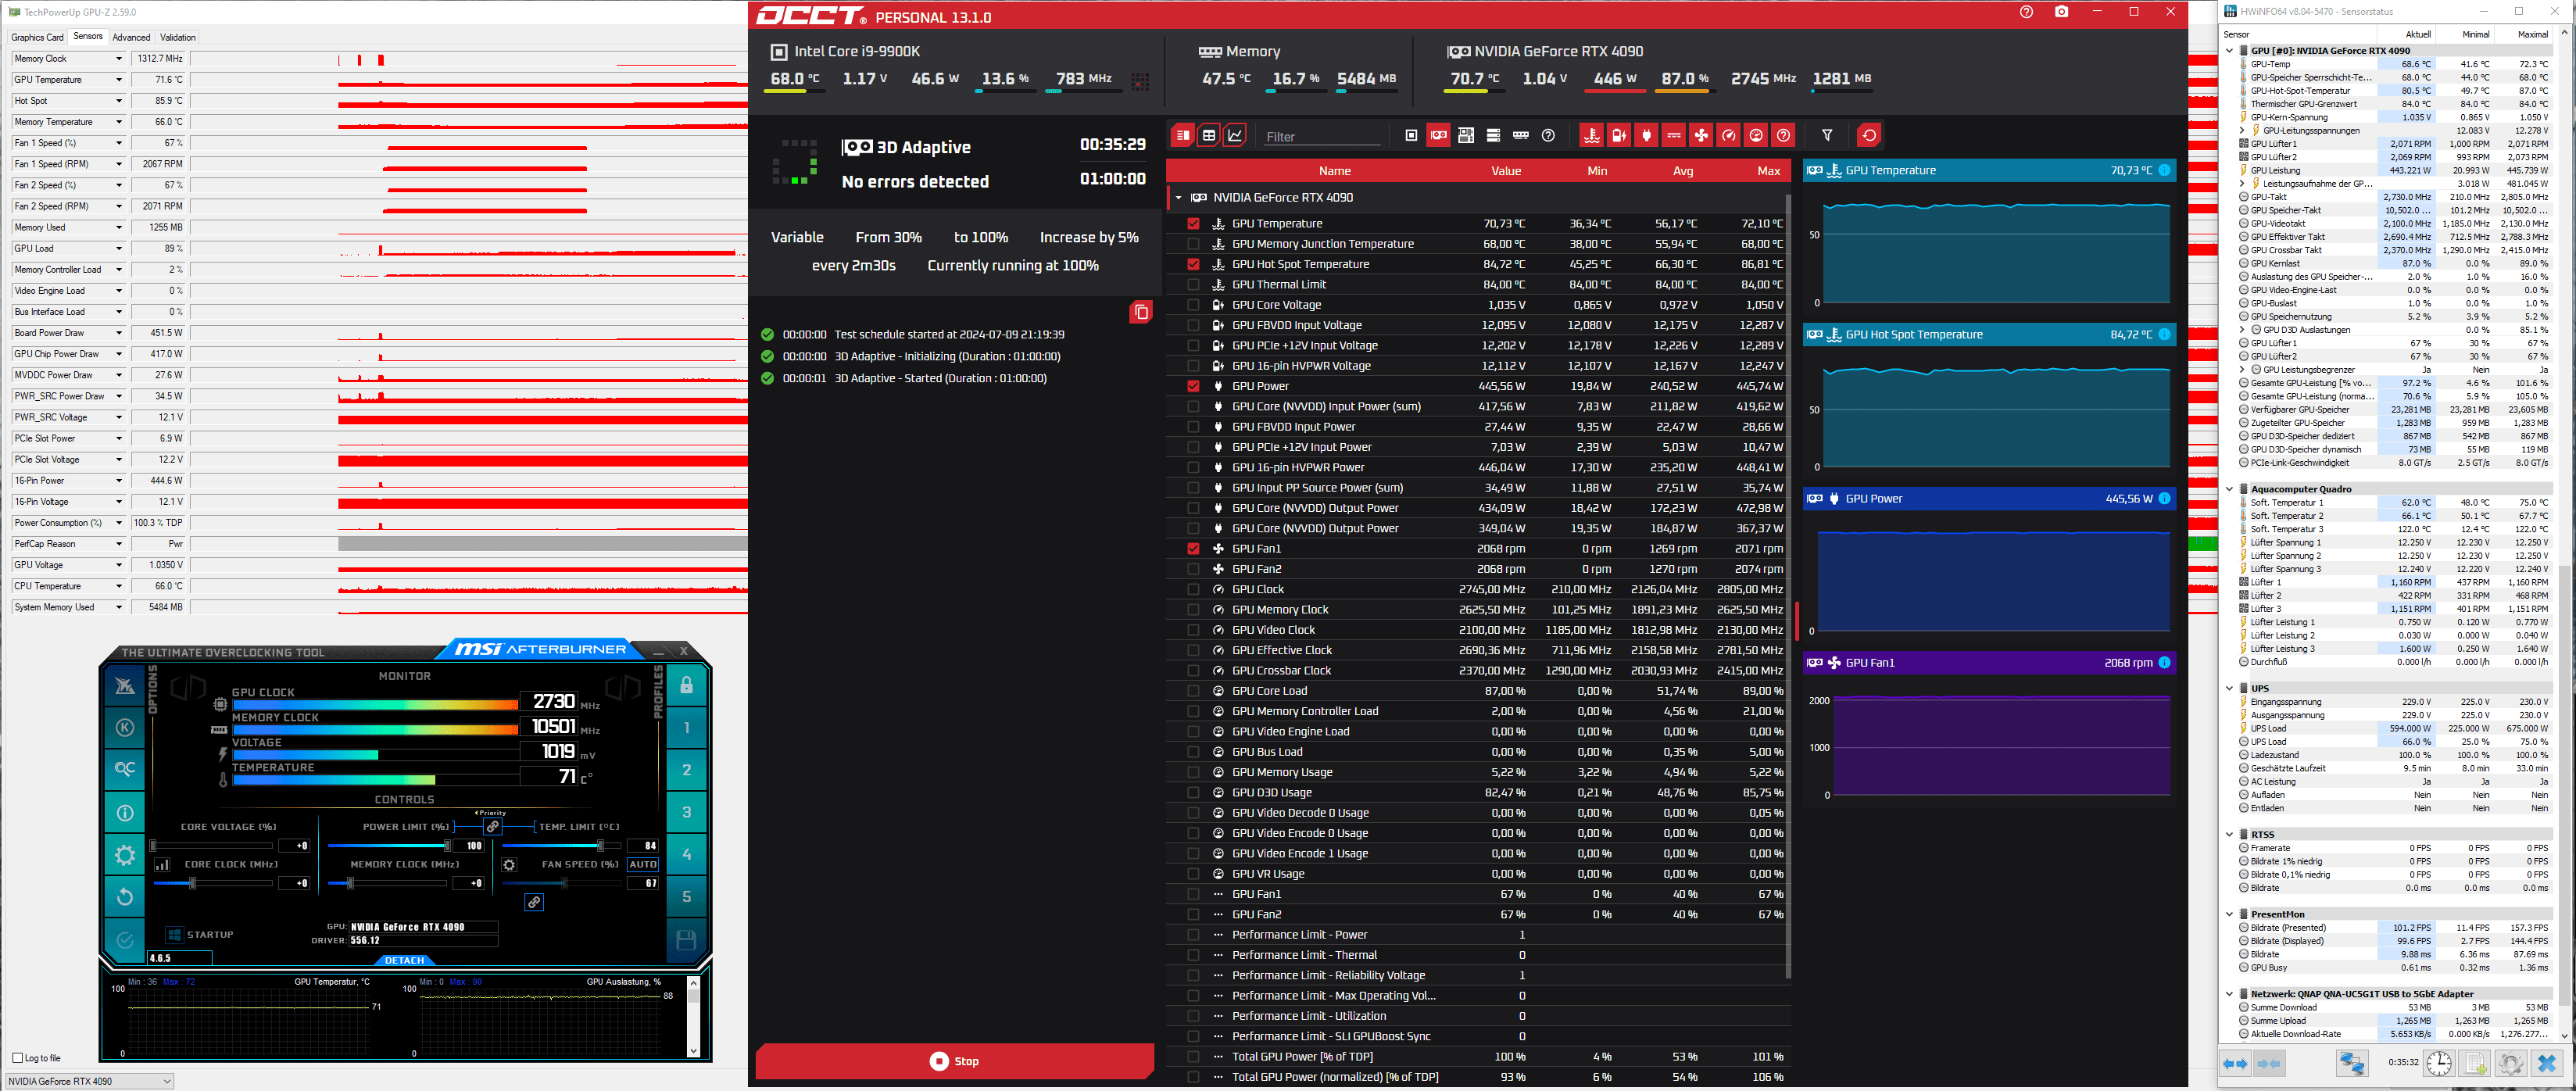The image size is (2576, 1091).
Task: Toggle OCCT temperature sensor filter icon
Action: click(x=1592, y=135)
